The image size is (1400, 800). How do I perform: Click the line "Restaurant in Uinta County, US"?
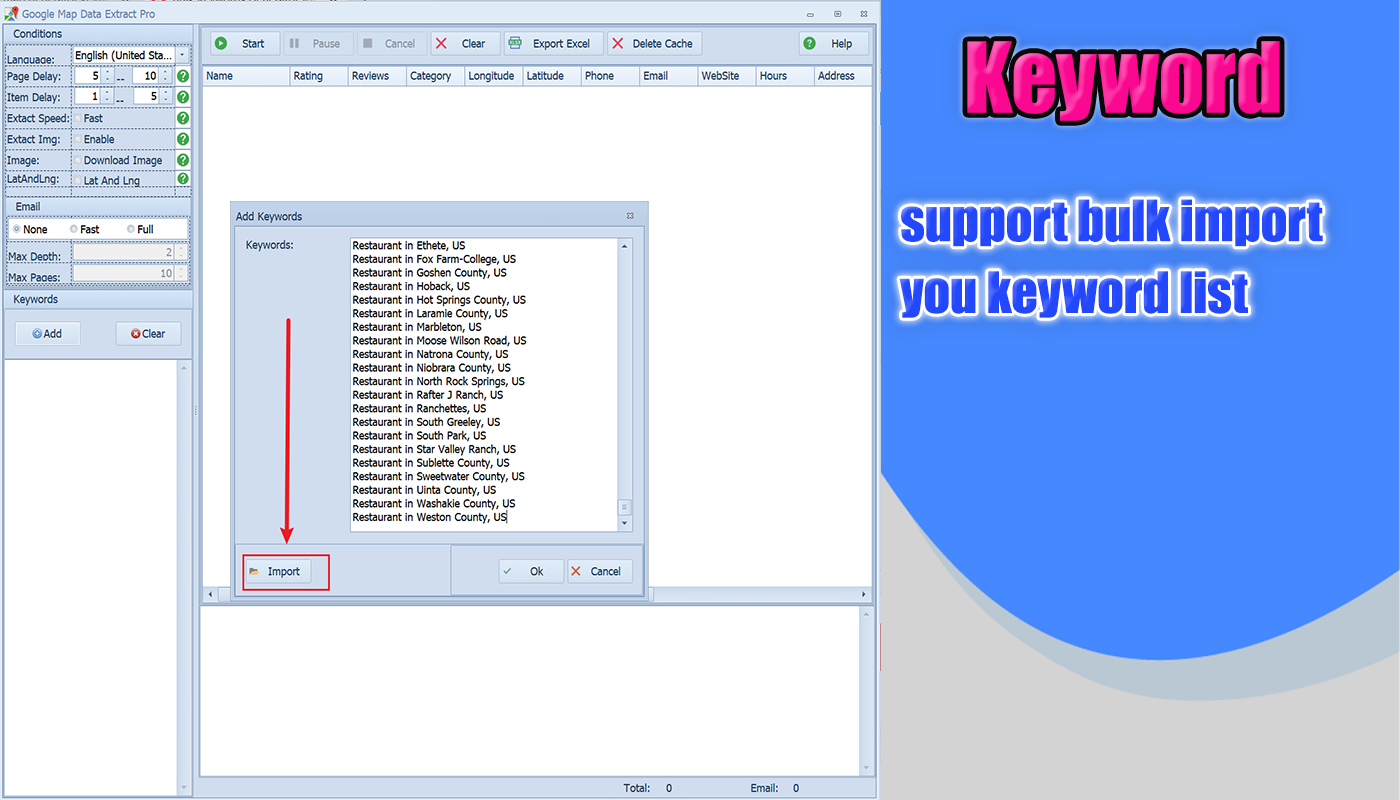(x=425, y=490)
